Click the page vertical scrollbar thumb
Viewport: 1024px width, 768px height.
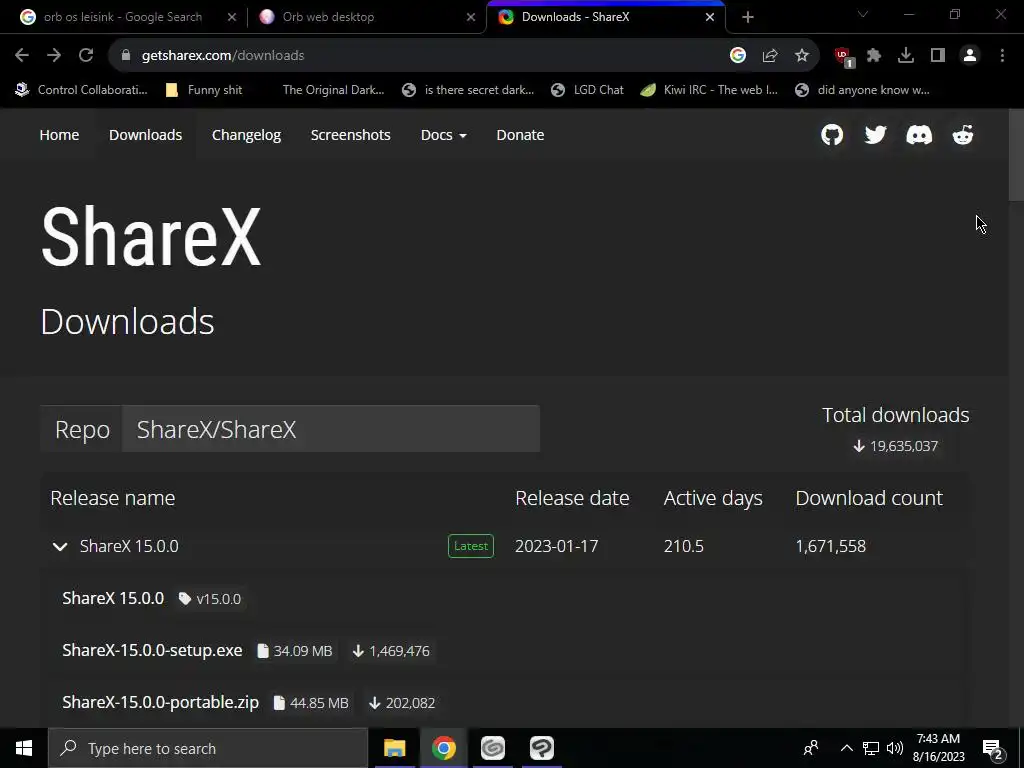pos(1016,155)
